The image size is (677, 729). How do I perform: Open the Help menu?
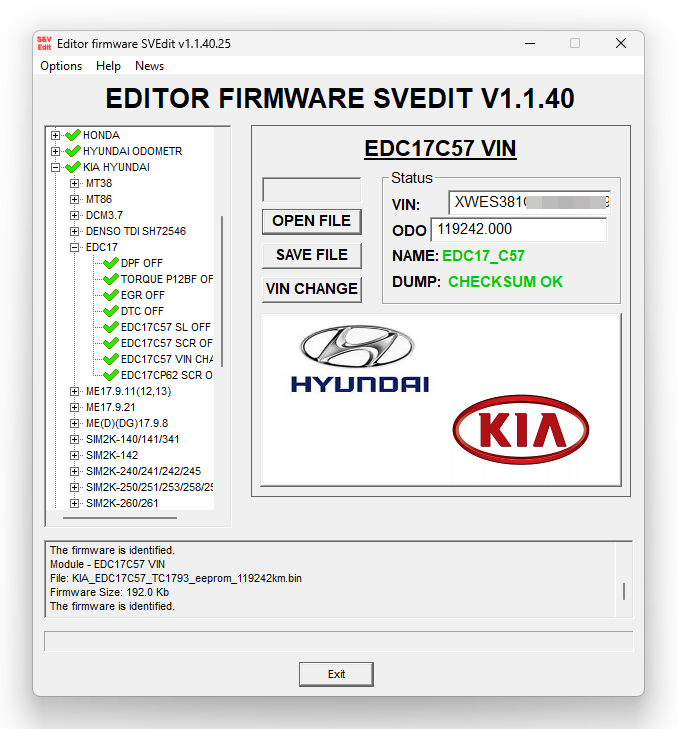(x=108, y=66)
